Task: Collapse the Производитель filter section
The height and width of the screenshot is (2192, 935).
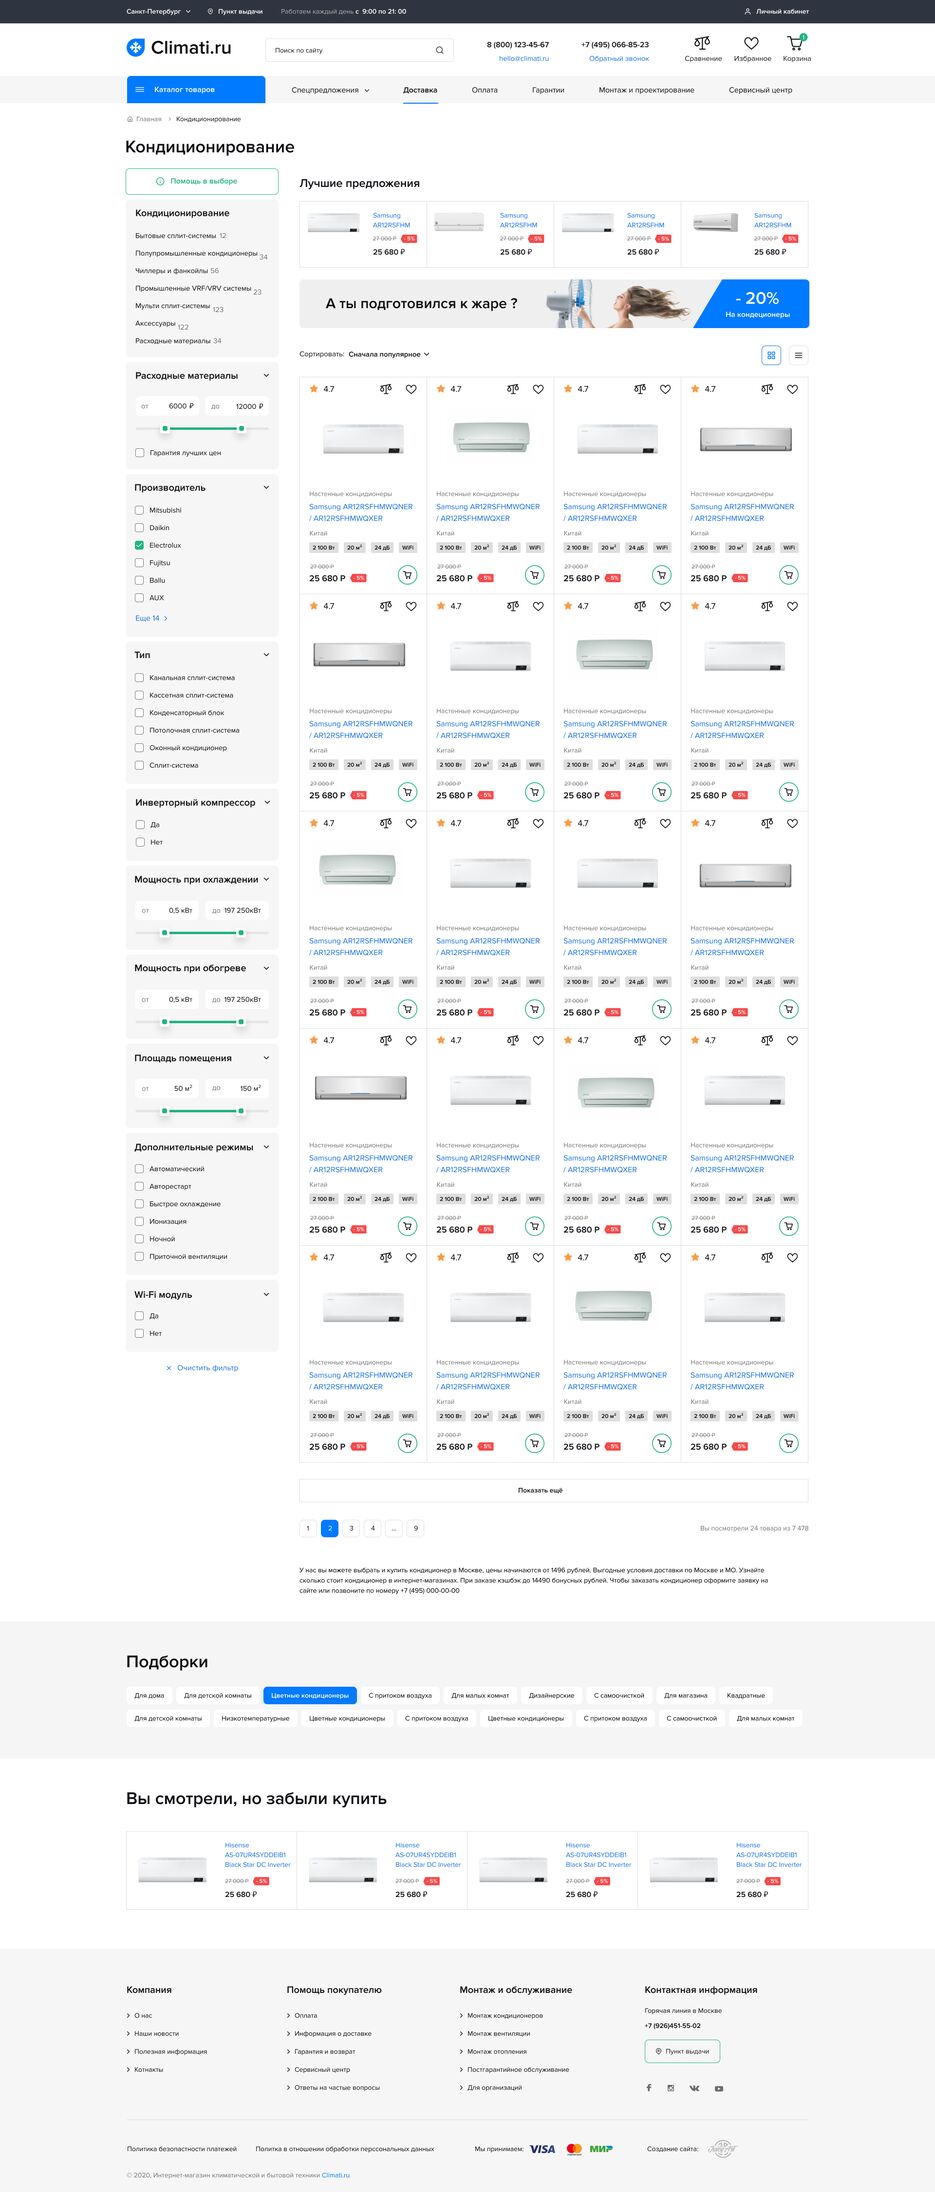Action: pos(266,488)
